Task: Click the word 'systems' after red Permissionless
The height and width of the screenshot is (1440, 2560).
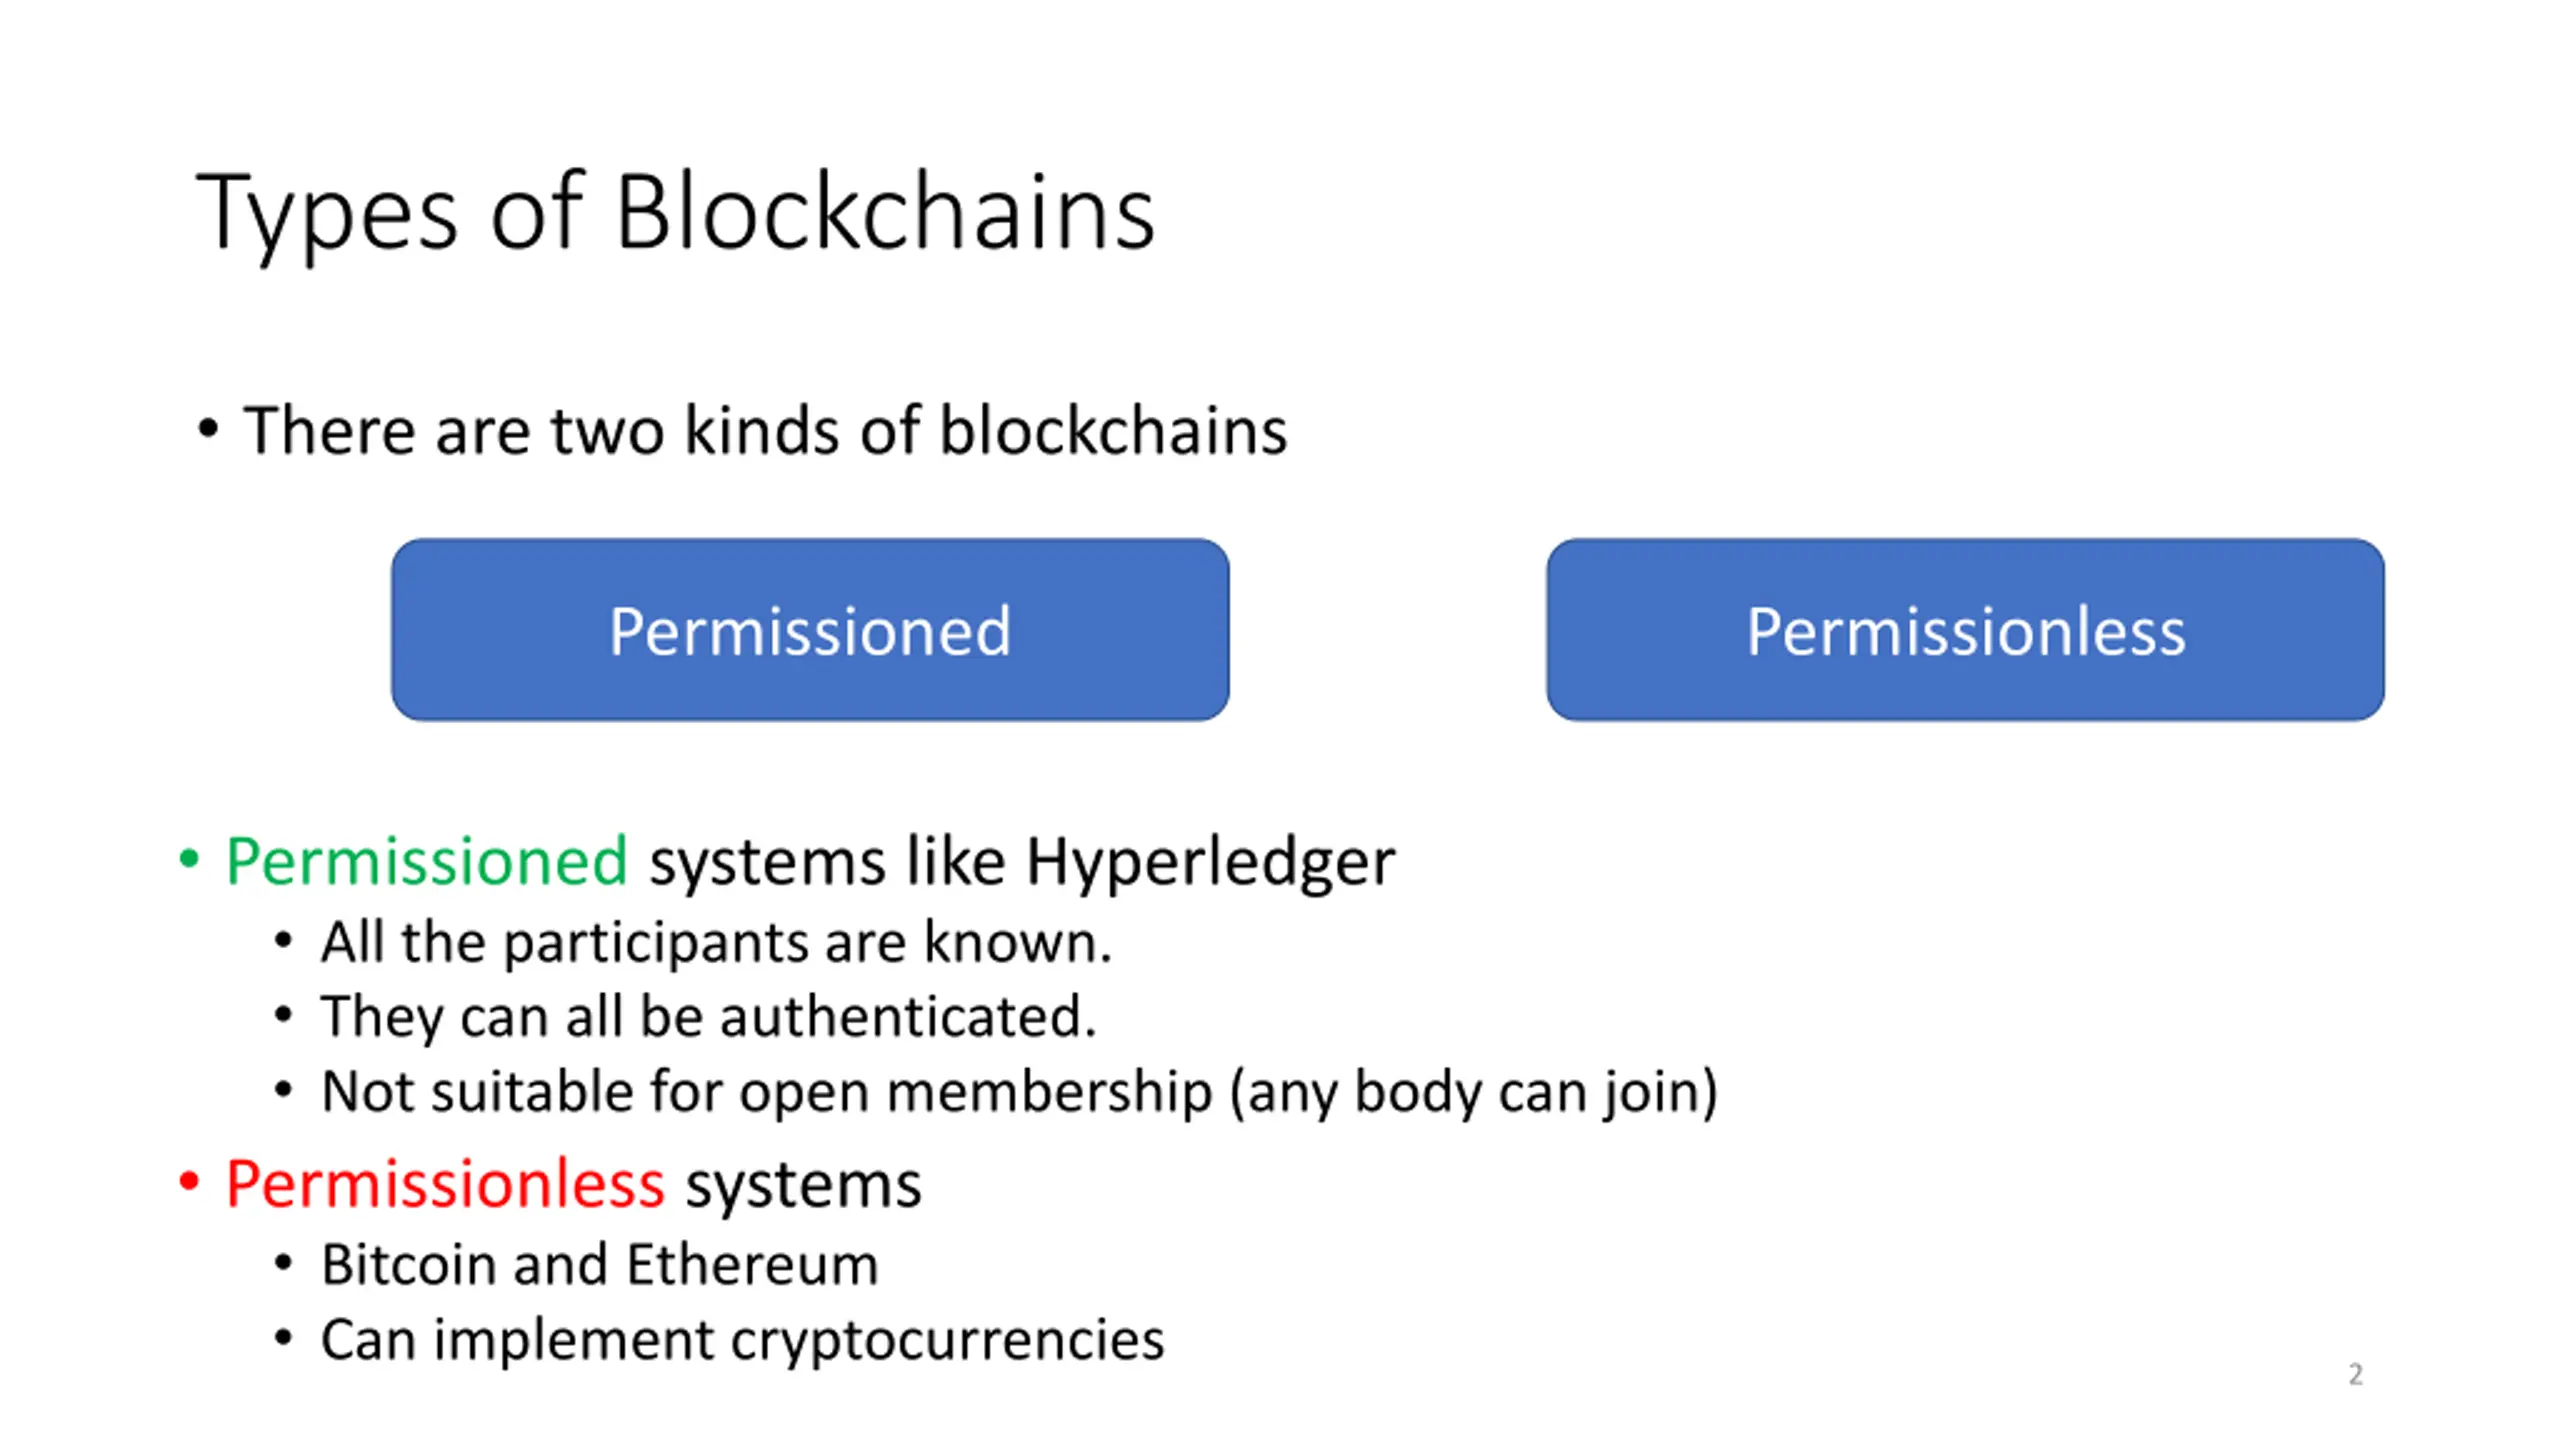Action: click(803, 1187)
